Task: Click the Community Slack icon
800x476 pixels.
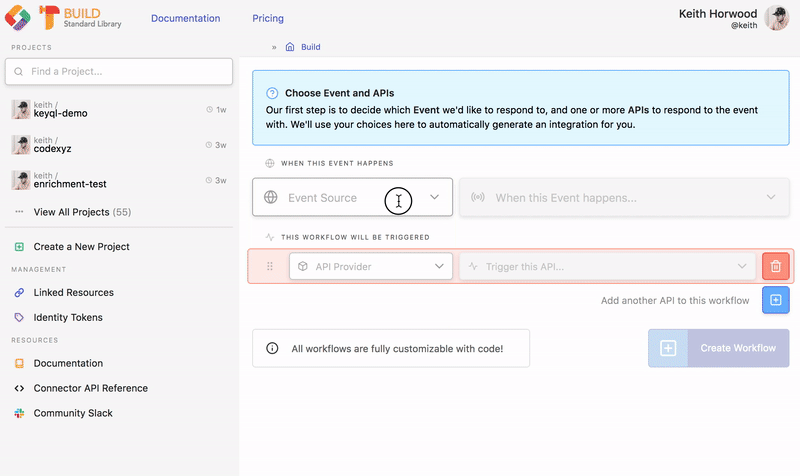Action: [x=19, y=413]
